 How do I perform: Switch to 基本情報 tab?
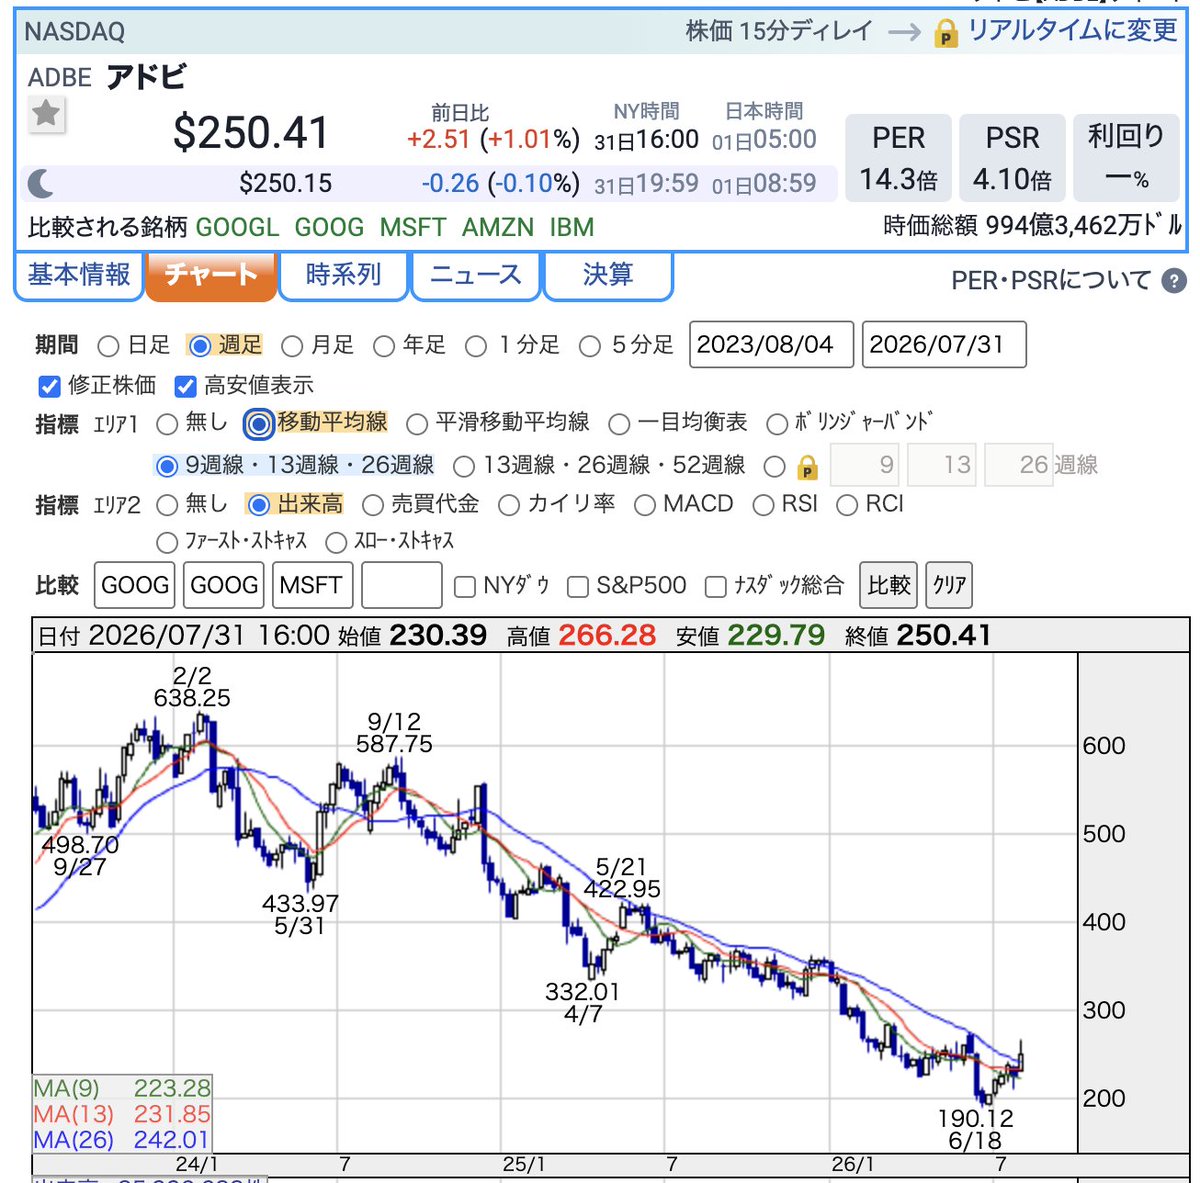tap(79, 274)
